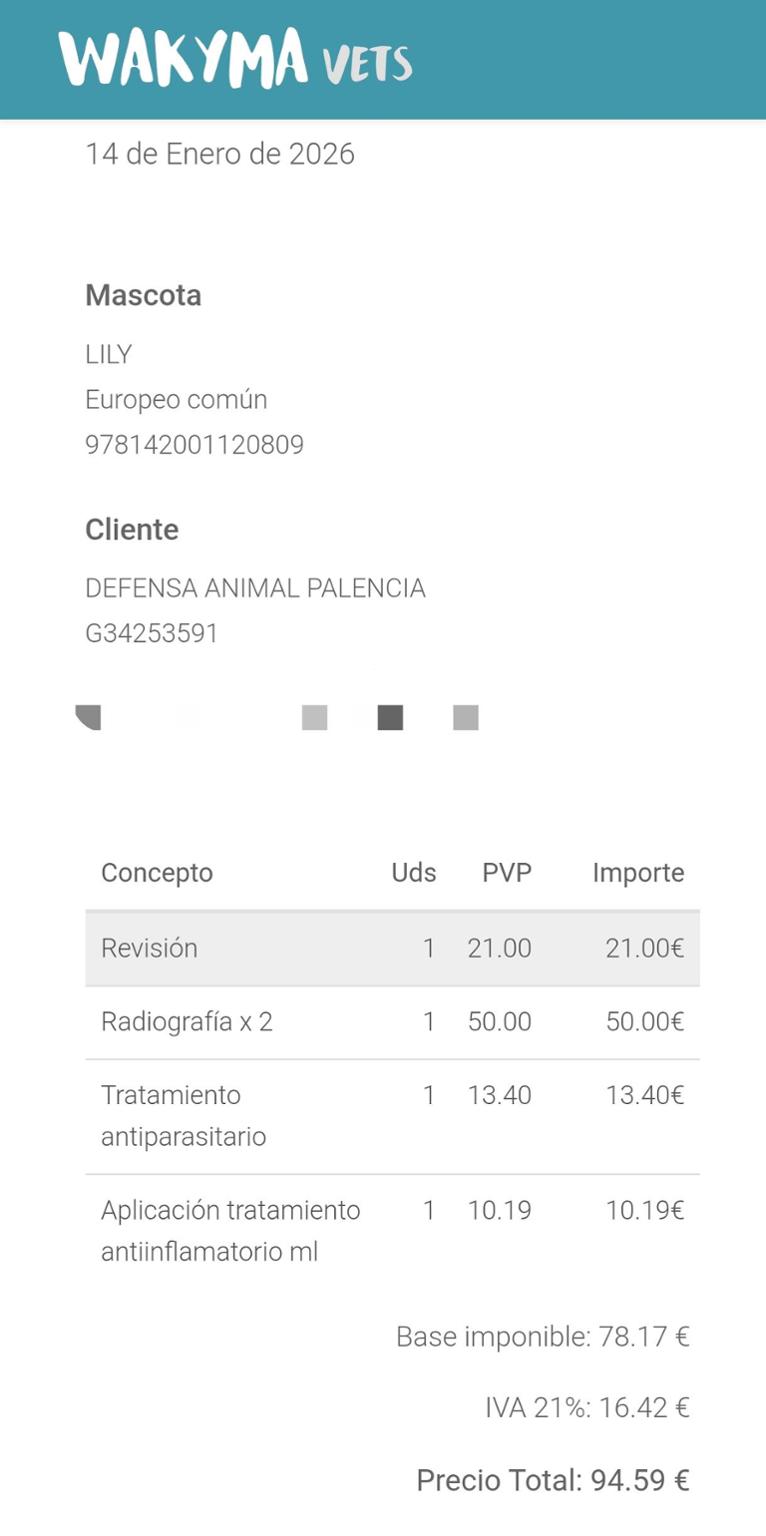Select the Radiografía x 2 line item

187,1022
